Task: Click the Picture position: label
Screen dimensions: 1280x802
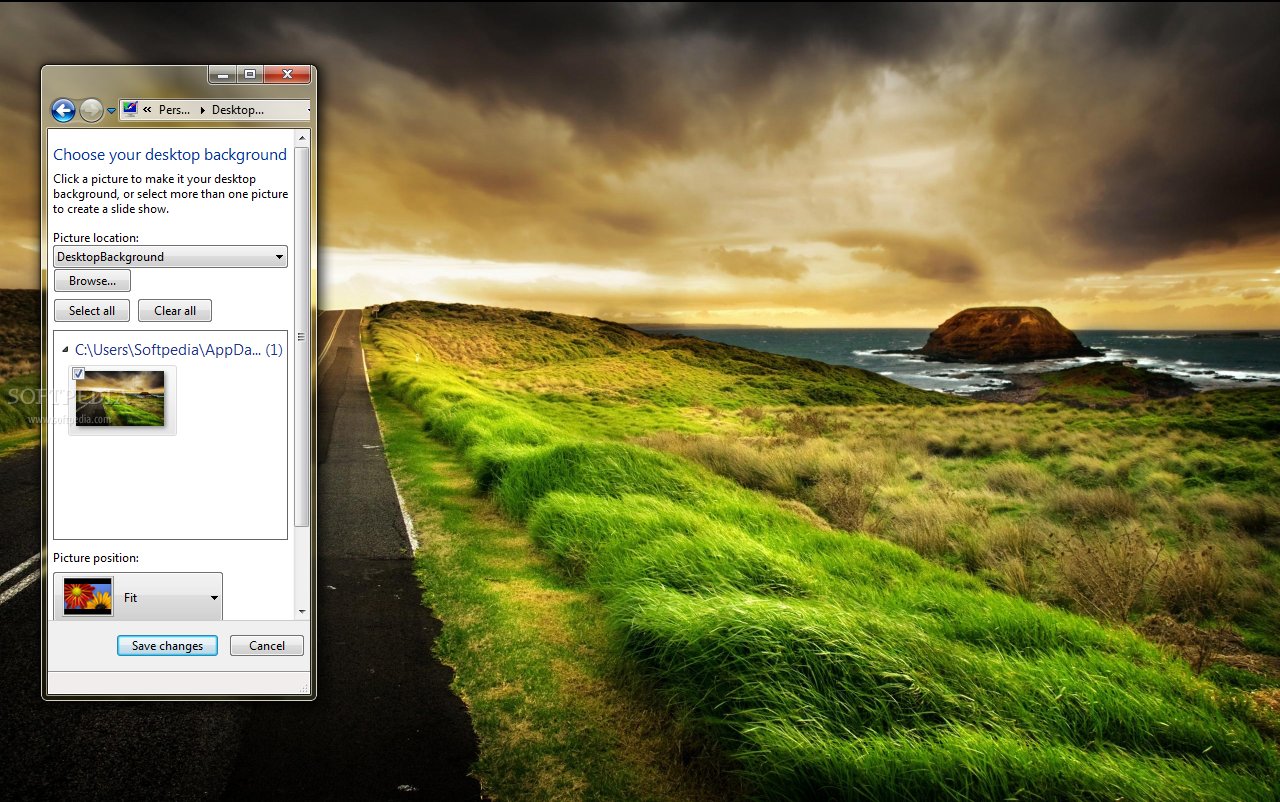Action: (96, 558)
